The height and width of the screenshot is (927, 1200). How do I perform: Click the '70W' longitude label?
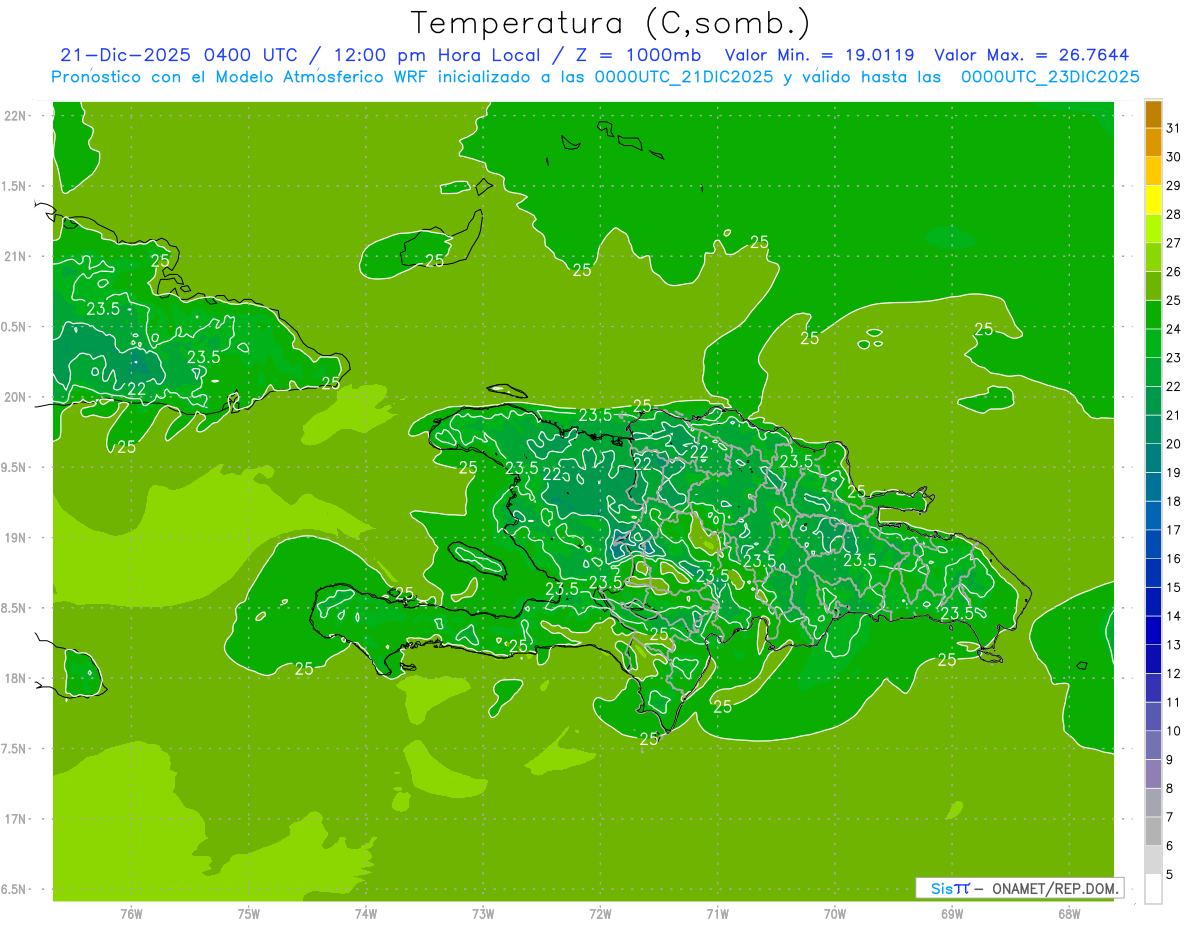pyautogui.click(x=834, y=913)
